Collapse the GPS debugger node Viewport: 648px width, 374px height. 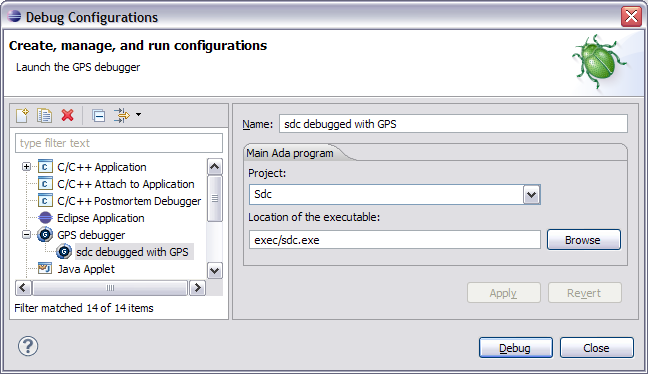pos(26,235)
